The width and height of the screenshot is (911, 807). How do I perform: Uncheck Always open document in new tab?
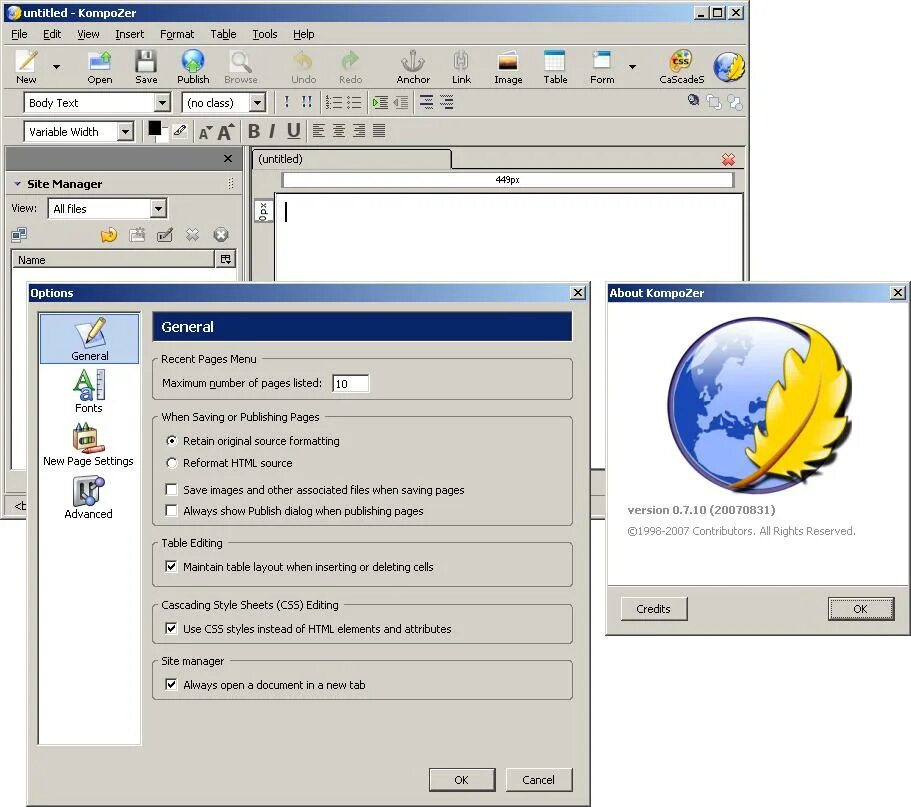(x=171, y=684)
